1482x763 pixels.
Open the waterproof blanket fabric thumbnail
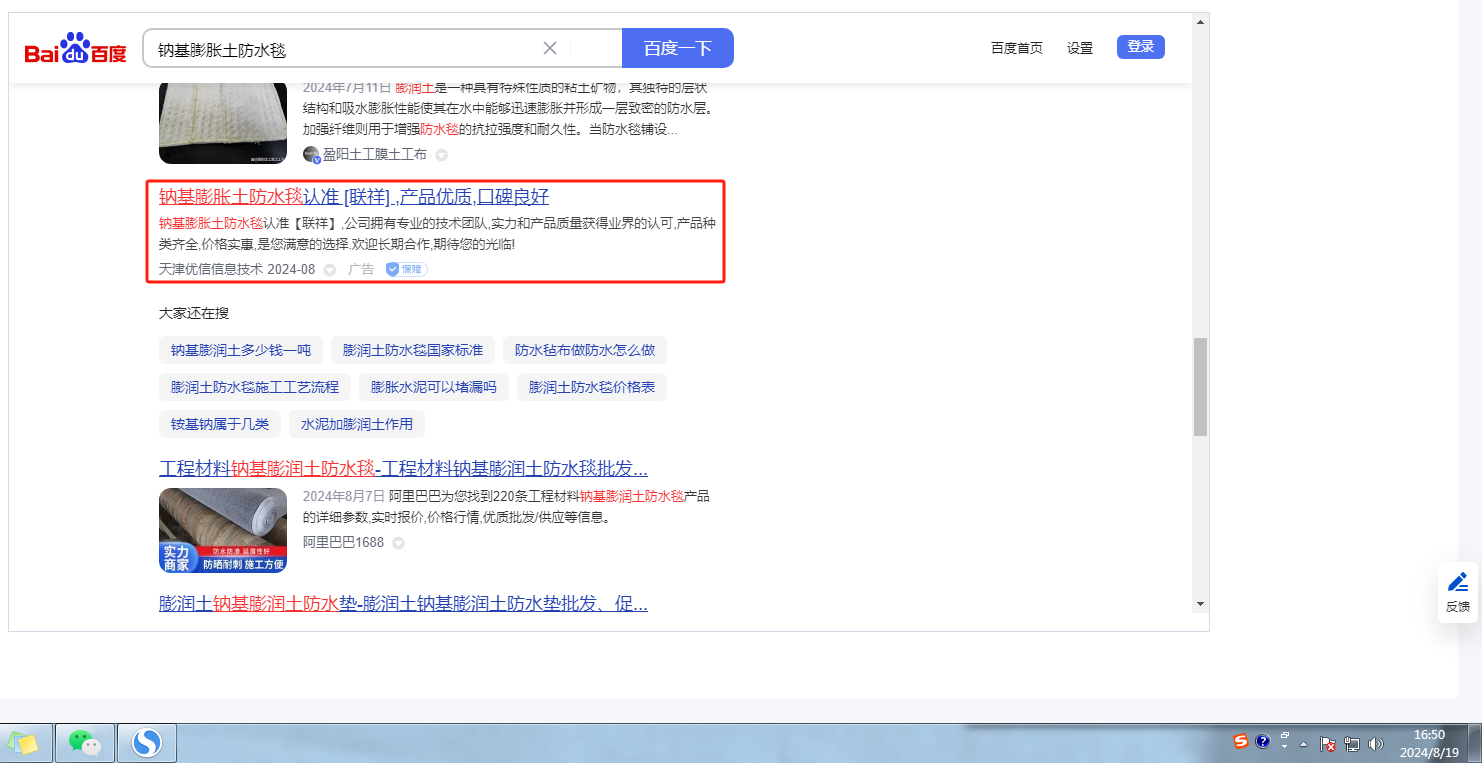[223, 122]
